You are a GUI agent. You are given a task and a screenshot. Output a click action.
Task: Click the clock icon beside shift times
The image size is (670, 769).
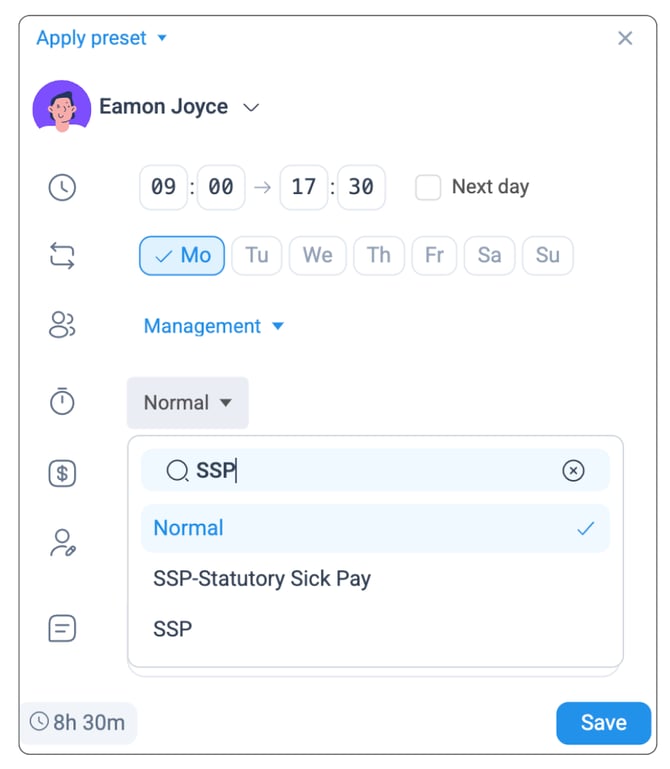(x=62, y=187)
